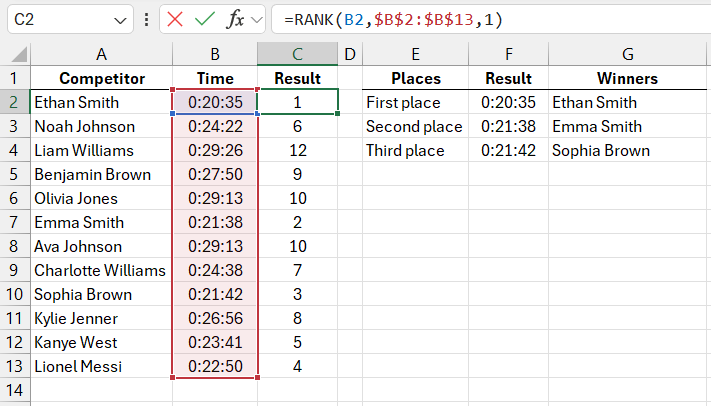Select all cells with the corner triangle
This screenshot has width=711, height=406.
19,54
